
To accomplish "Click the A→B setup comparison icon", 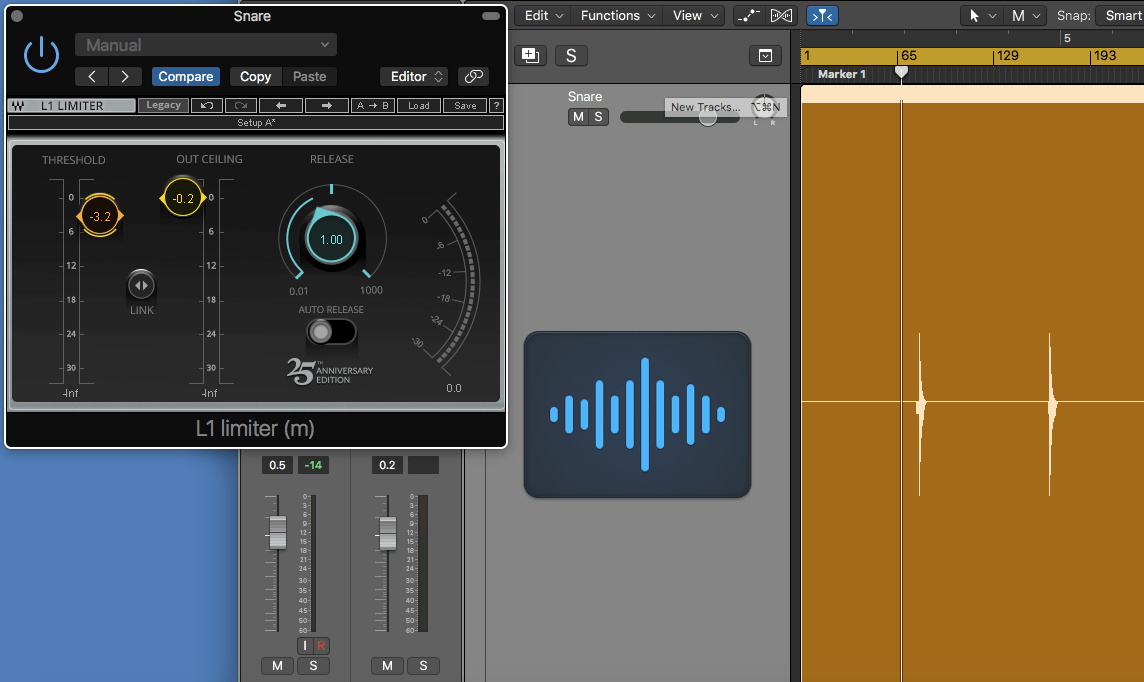I will [372, 105].
